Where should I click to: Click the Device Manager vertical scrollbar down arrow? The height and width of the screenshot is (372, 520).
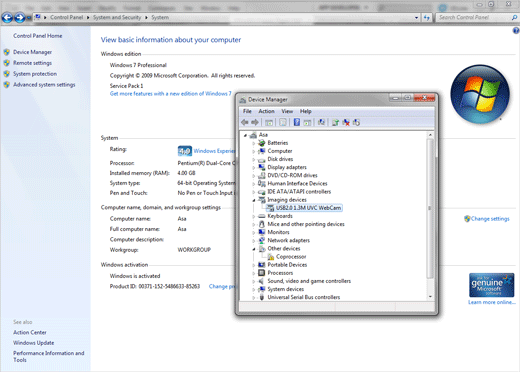(x=430, y=297)
